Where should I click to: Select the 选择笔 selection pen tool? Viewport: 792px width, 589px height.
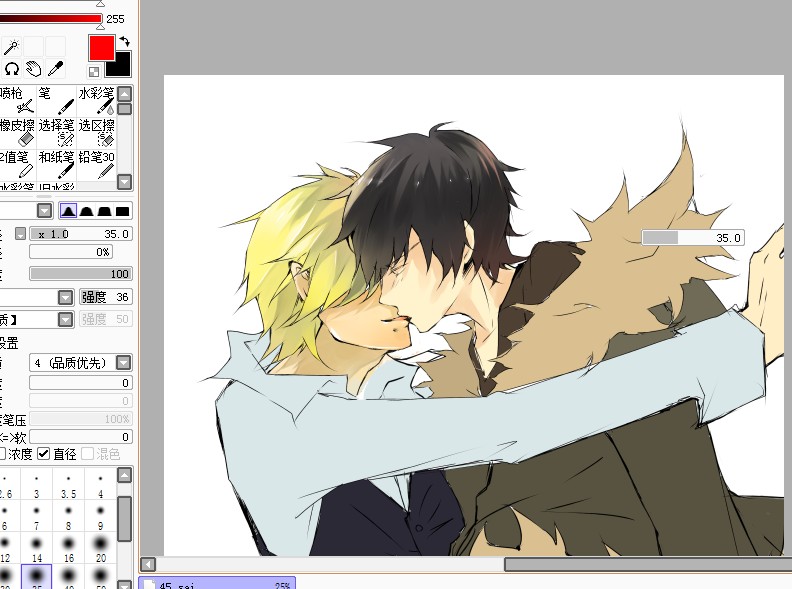[x=56, y=132]
